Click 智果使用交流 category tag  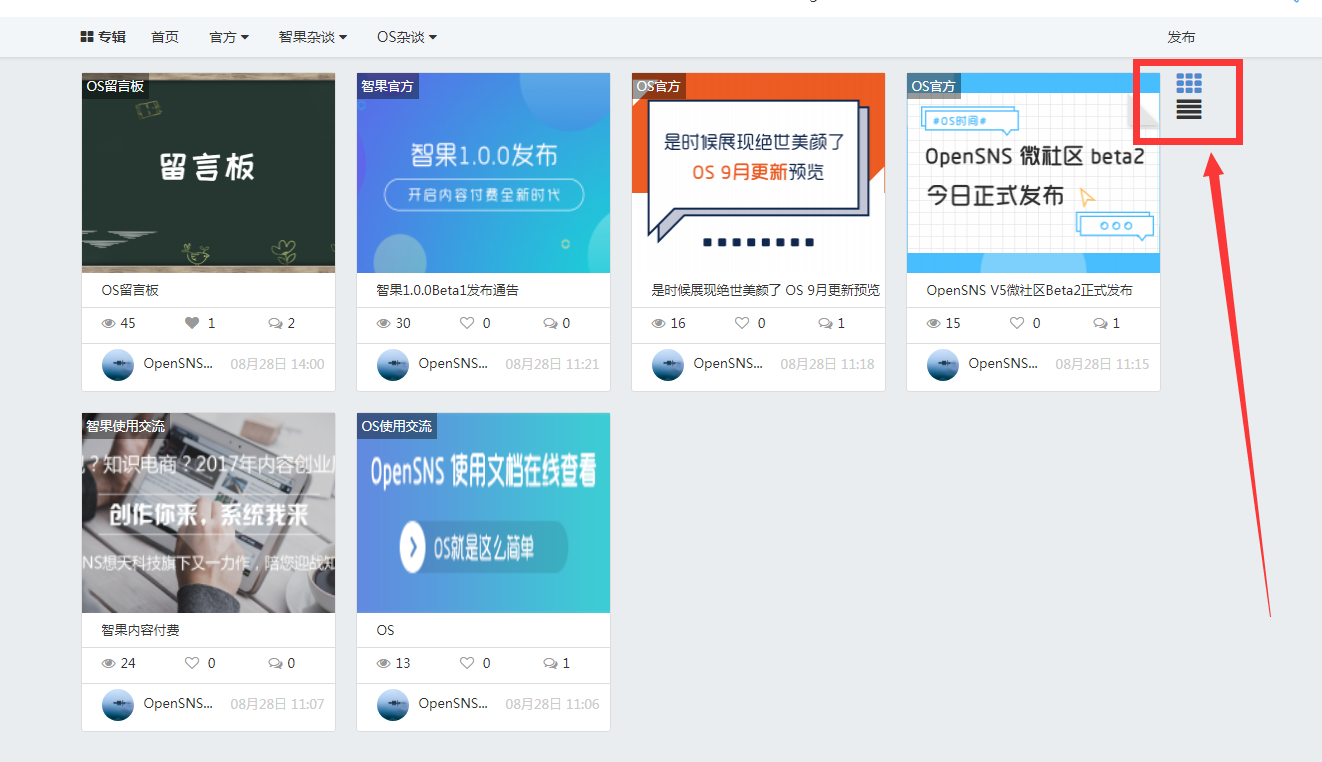tap(125, 426)
